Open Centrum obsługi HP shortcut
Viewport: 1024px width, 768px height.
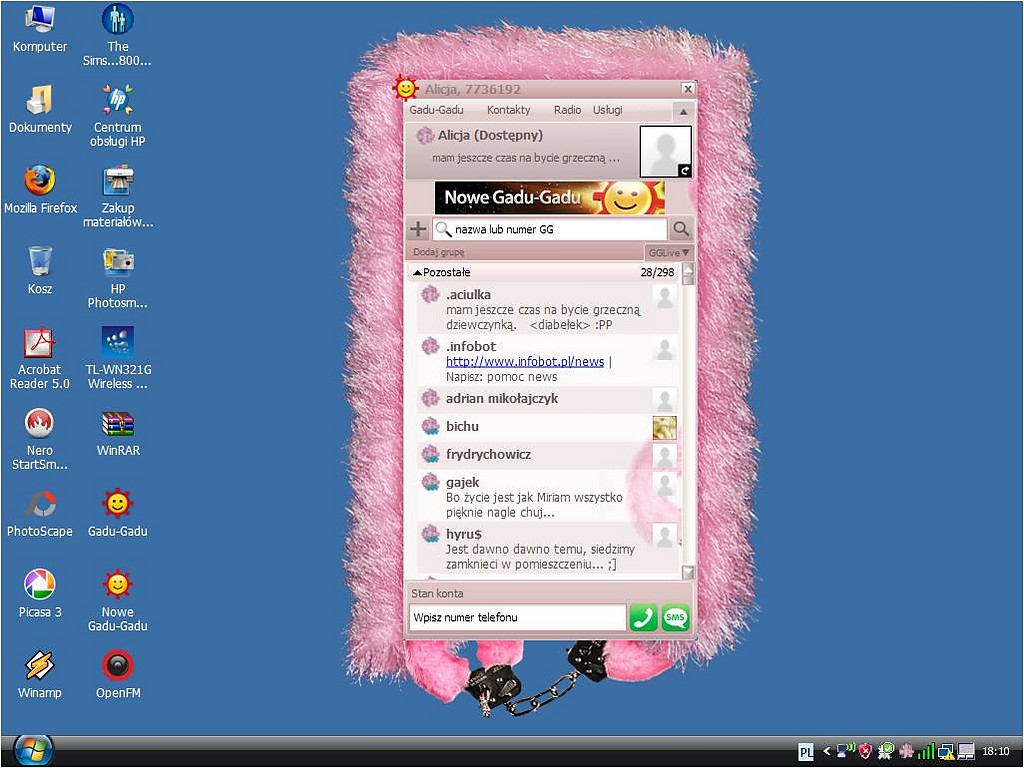click(118, 116)
